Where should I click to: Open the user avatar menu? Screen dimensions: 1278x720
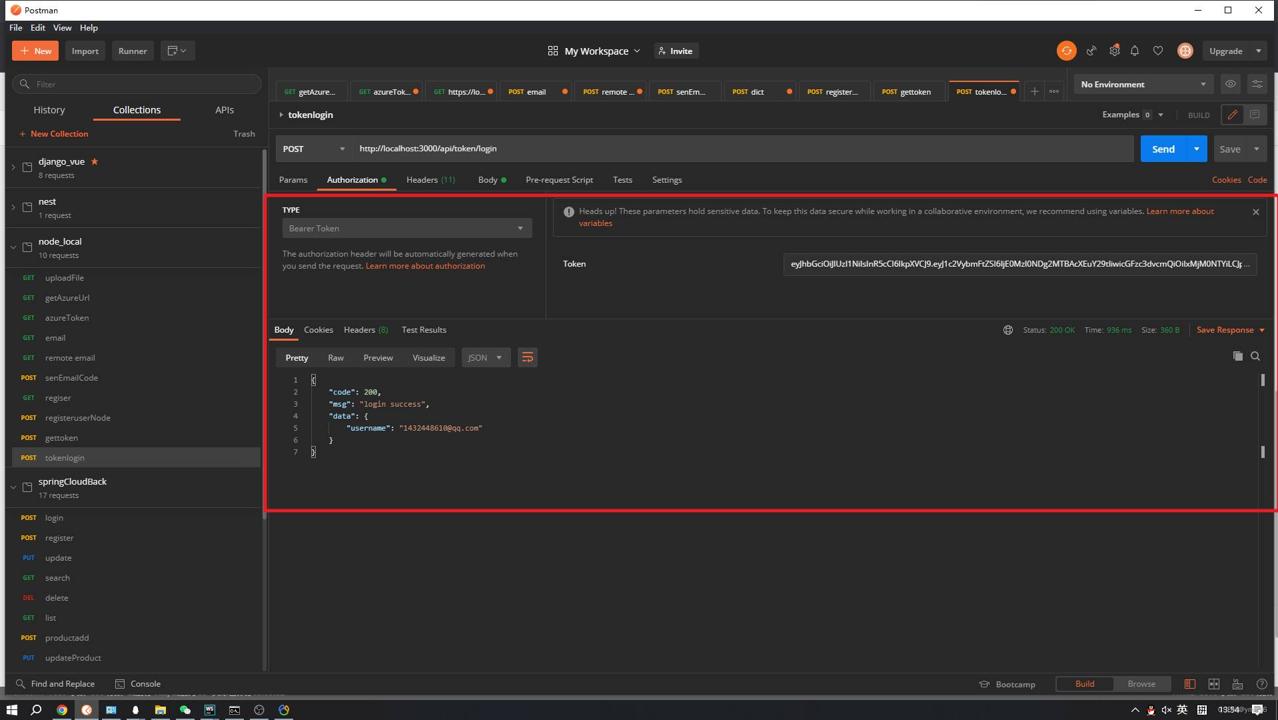tap(1185, 51)
